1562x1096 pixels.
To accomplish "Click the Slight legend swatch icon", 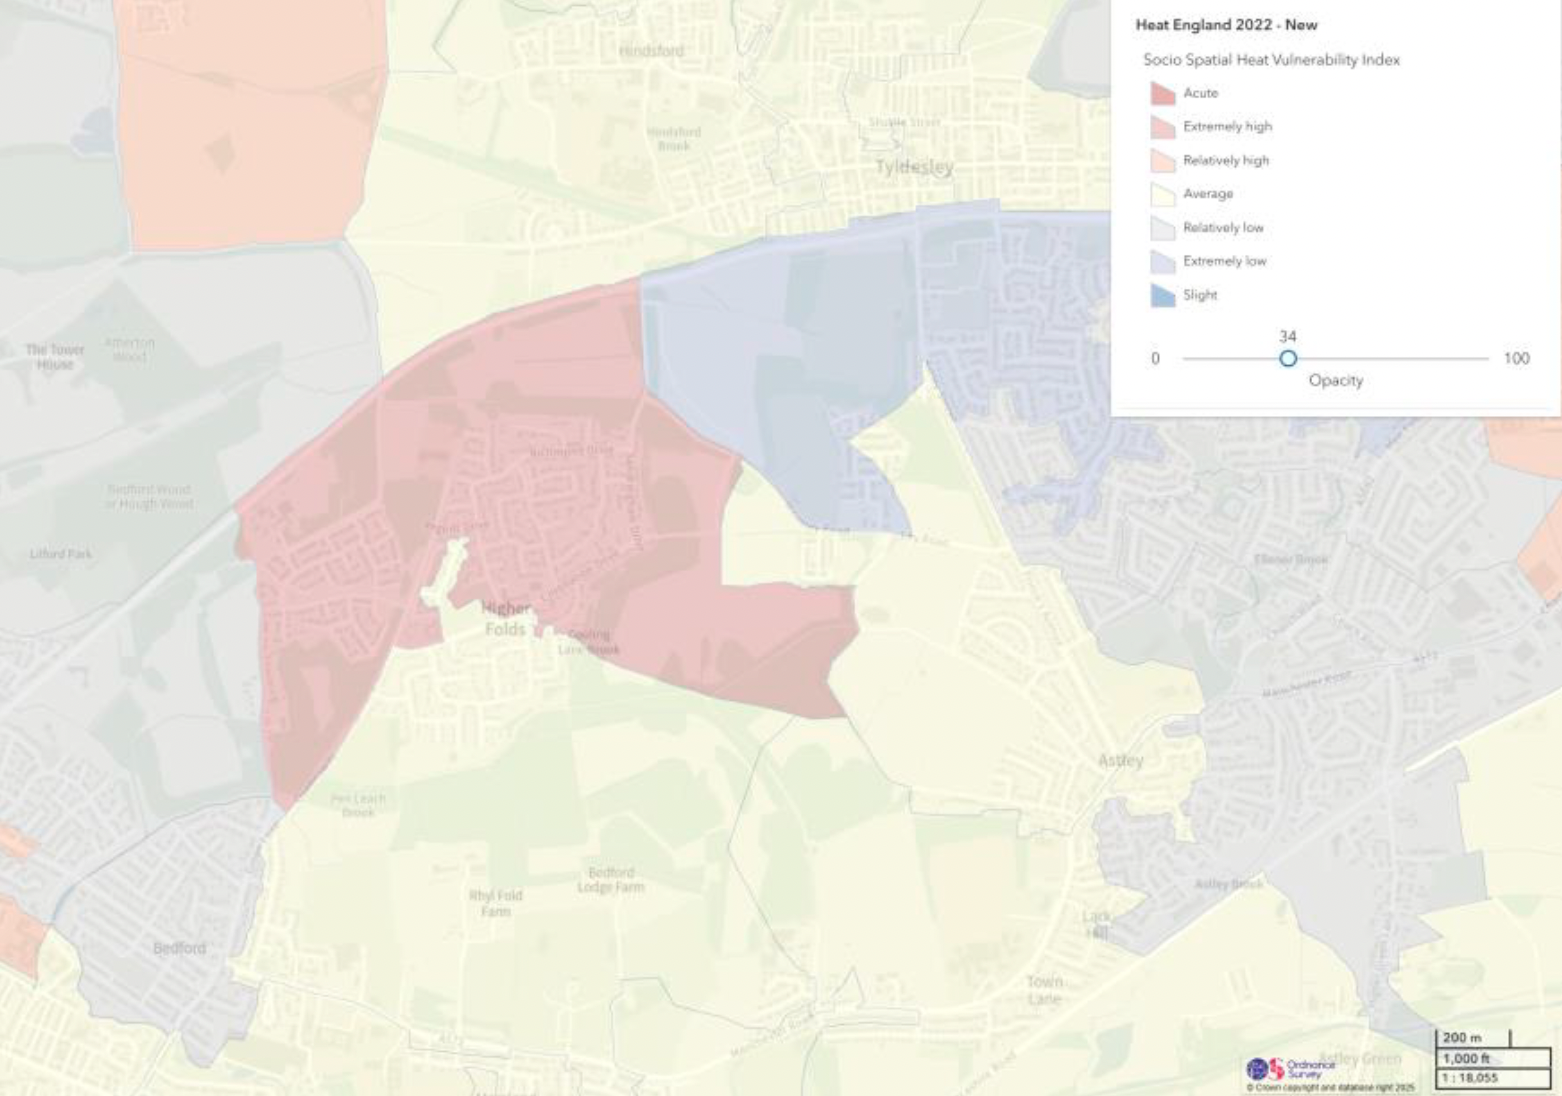I will click(x=1162, y=295).
